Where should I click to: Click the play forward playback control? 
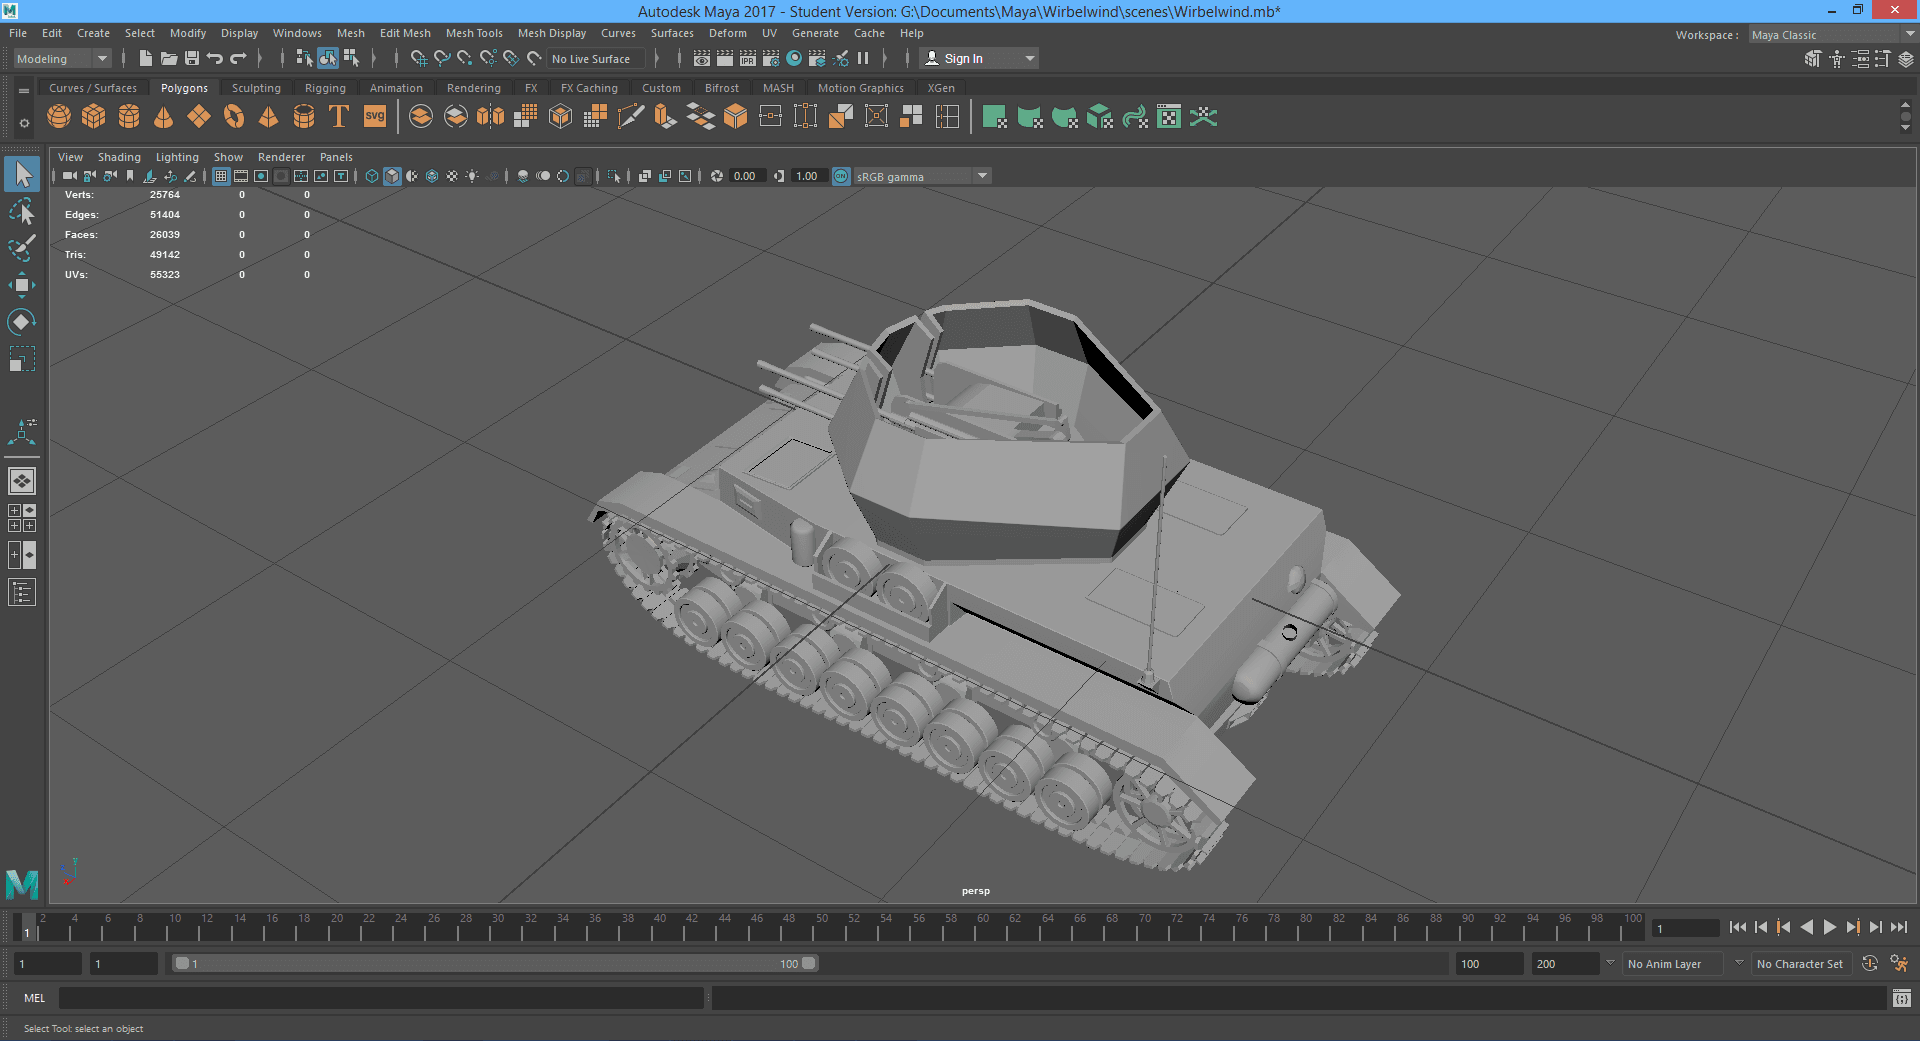coord(1830,928)
